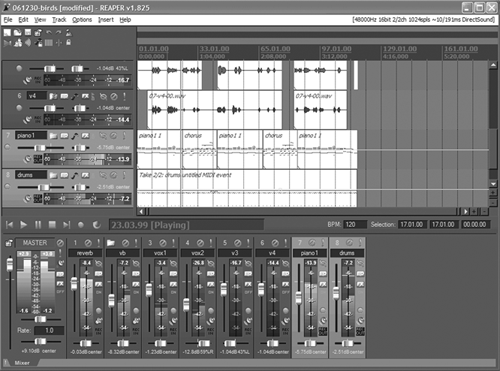Solo the vox2 channel in mixer
Screen dimensions: 500x371
point(211,243)
